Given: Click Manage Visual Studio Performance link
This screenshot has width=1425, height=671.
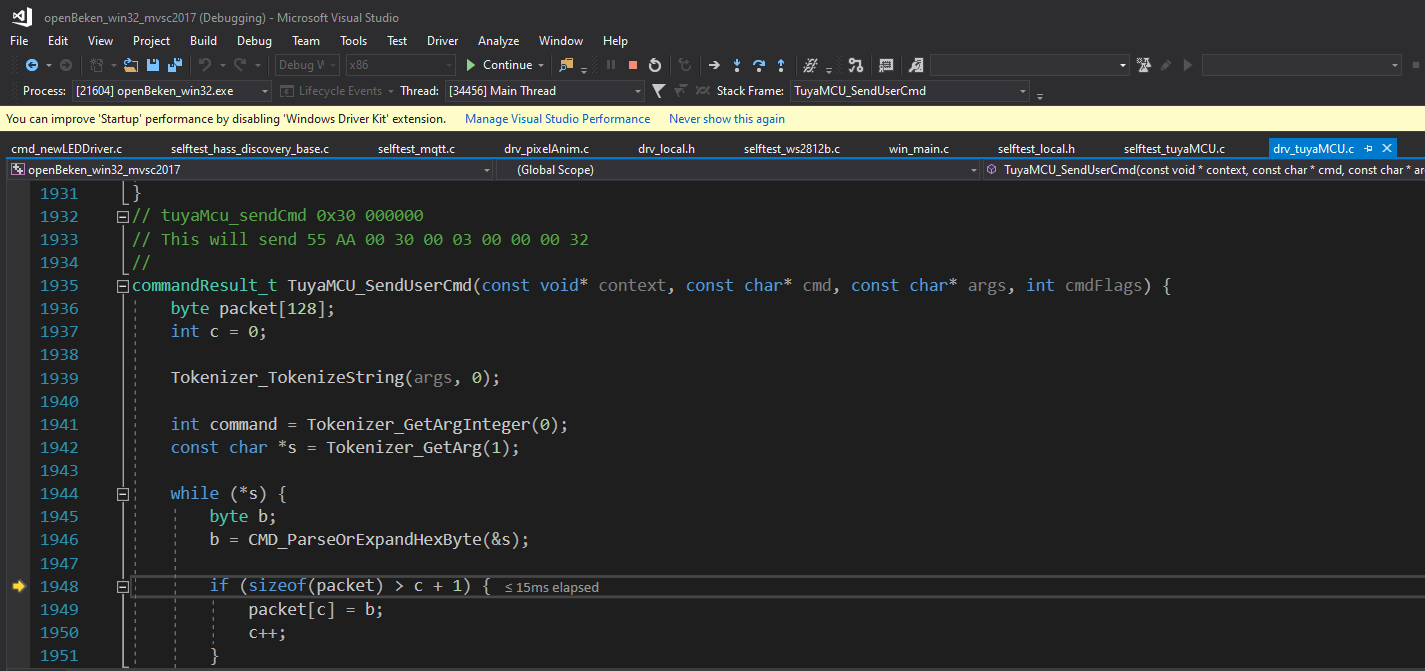Looking at the screenshot, I should pos(557,119).
